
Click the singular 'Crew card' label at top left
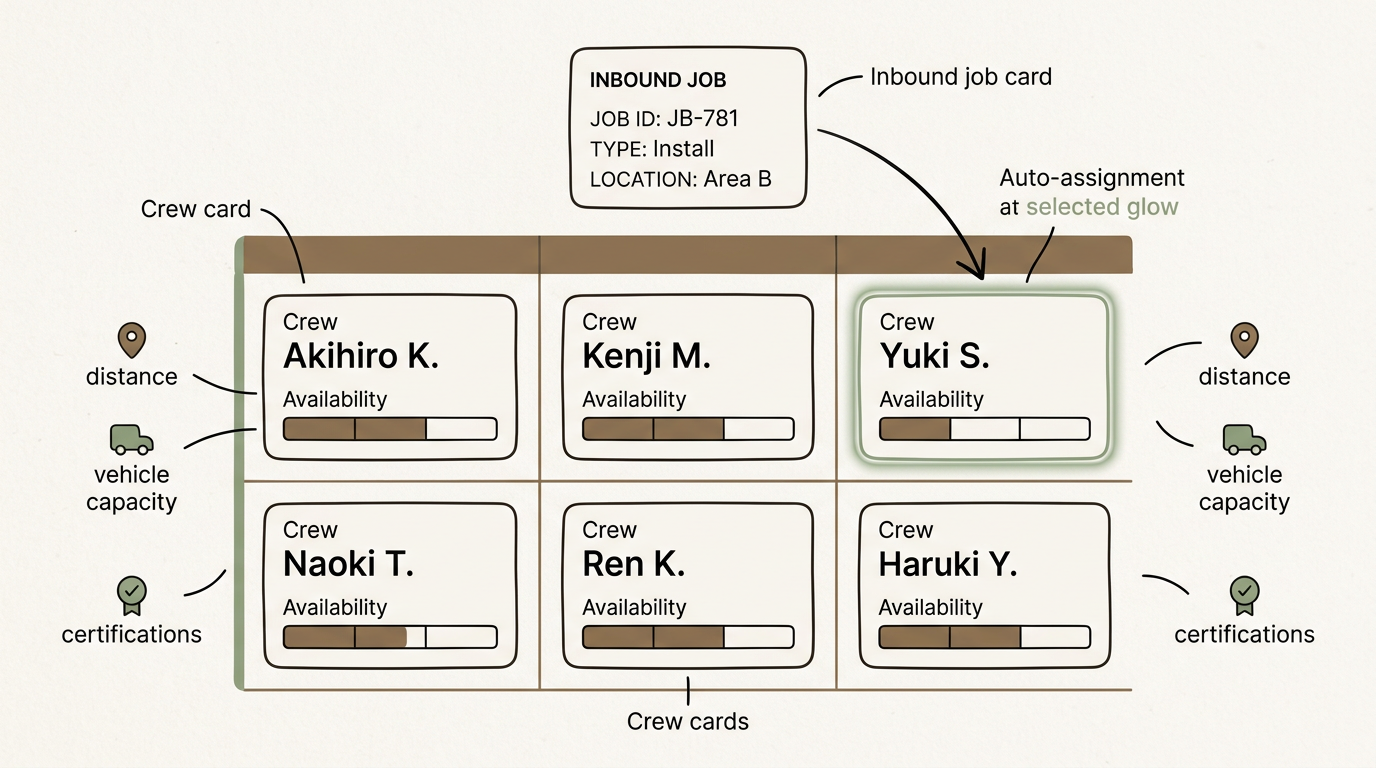point(195,209)
